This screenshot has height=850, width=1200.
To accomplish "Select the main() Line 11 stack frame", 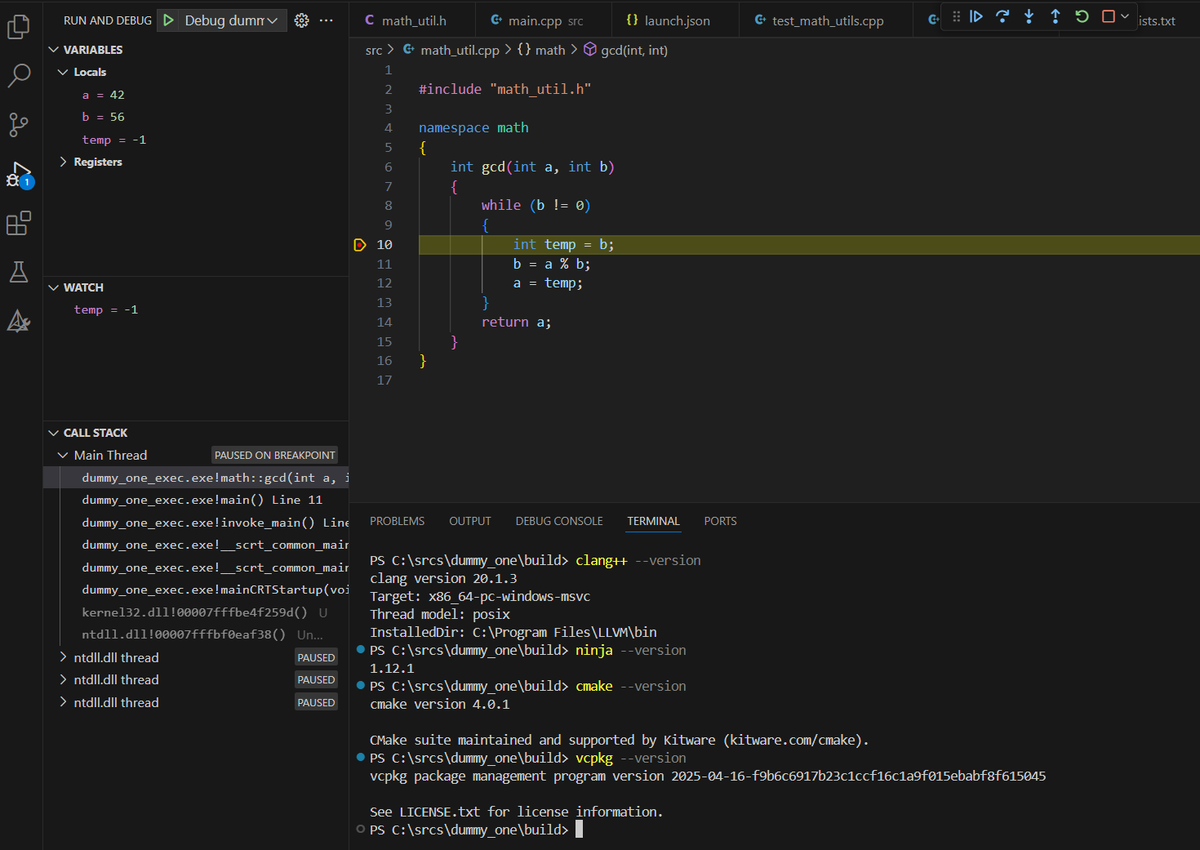I will tap(195, 499).
